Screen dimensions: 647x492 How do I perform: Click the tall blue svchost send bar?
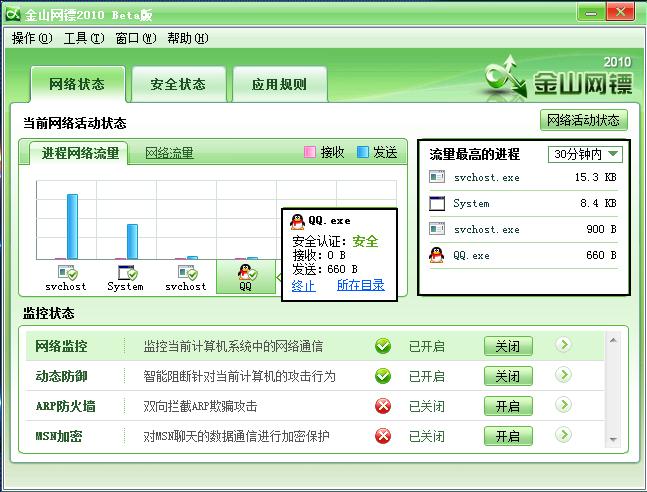coord(72,227)
